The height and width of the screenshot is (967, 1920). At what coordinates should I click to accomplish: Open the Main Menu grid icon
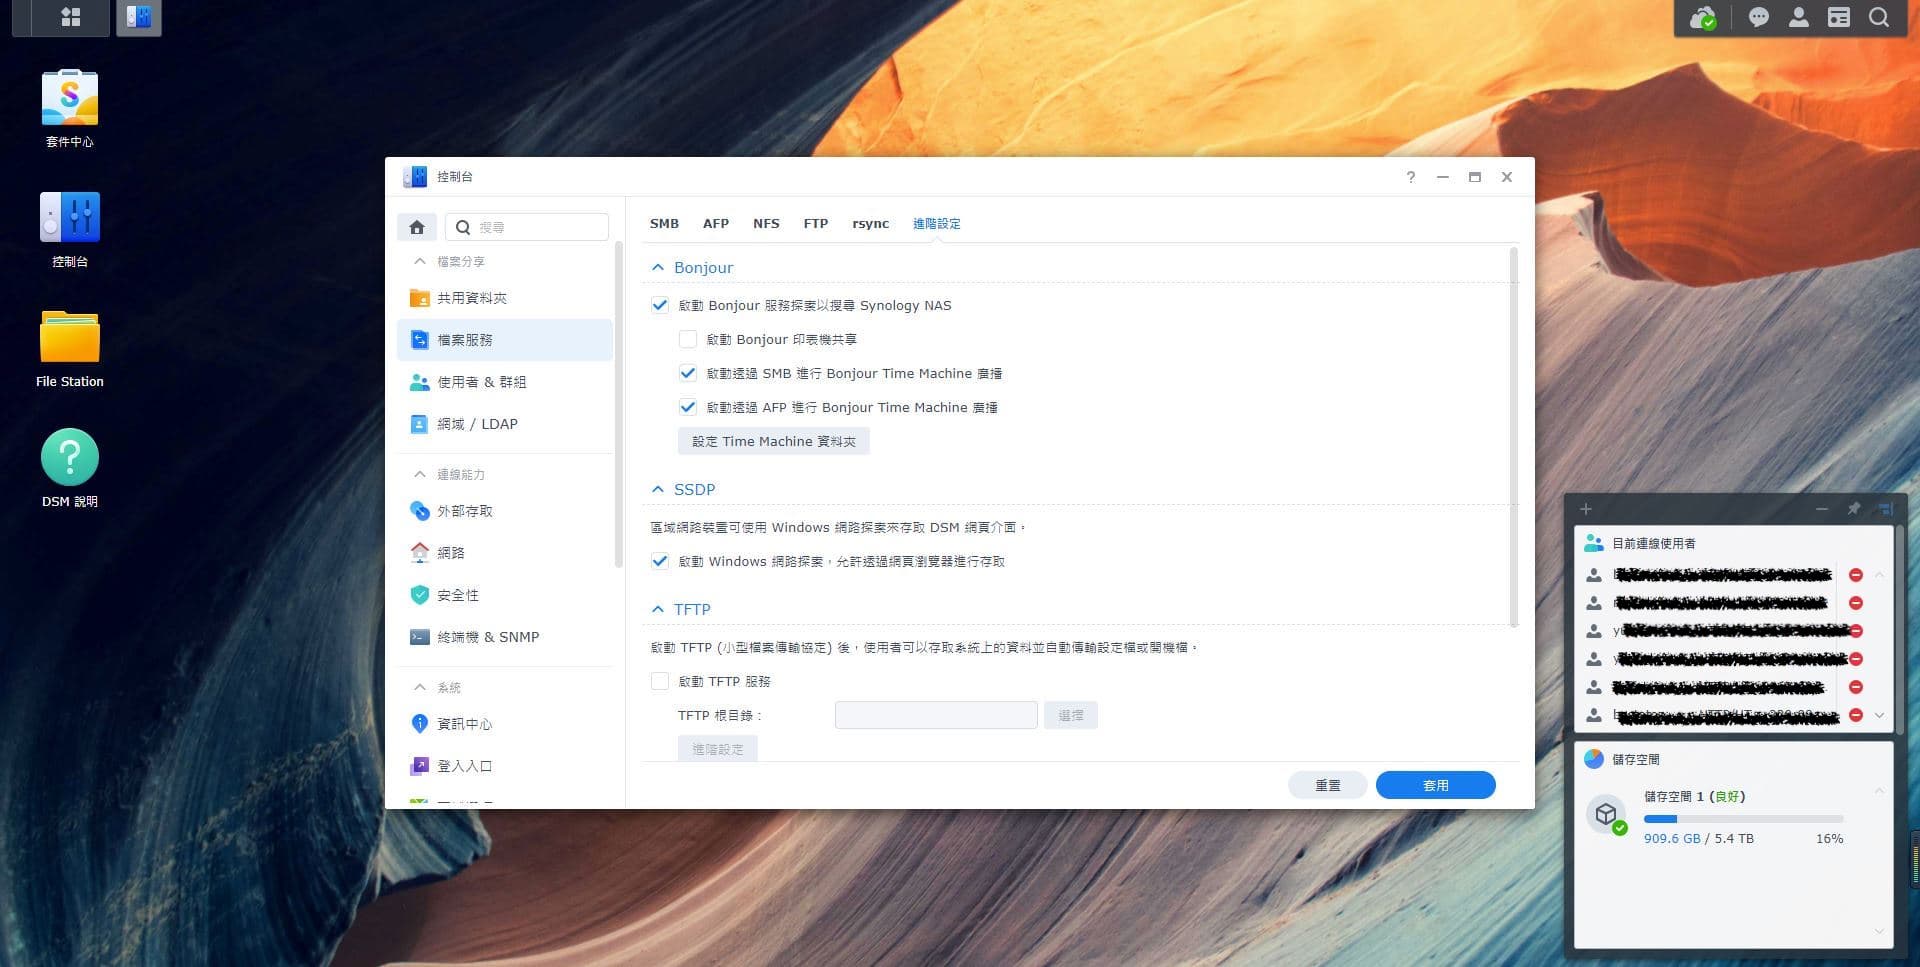click(x=70, y=17)
